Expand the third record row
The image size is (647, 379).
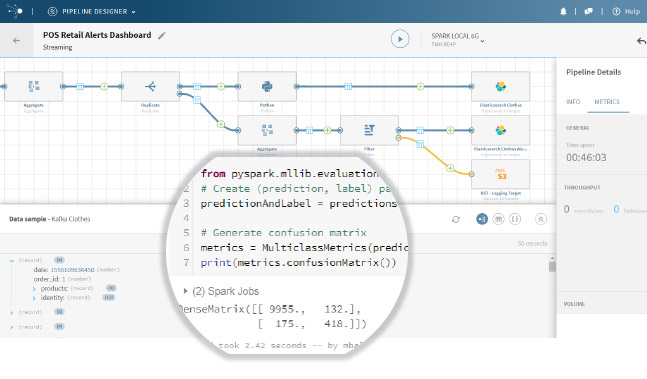12,327
